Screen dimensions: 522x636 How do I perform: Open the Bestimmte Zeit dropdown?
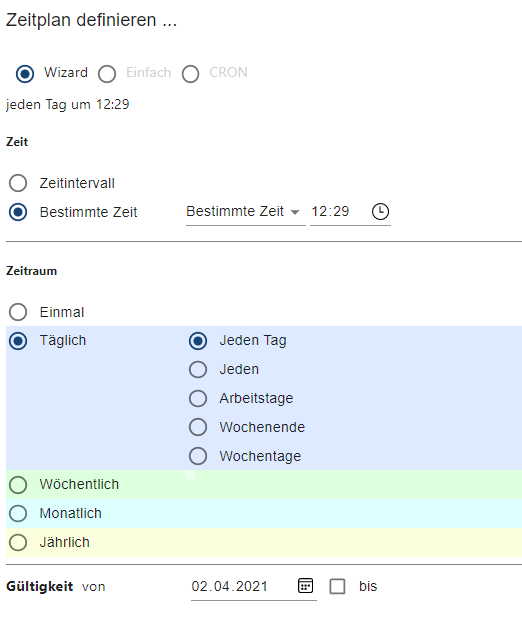point(245,212)
